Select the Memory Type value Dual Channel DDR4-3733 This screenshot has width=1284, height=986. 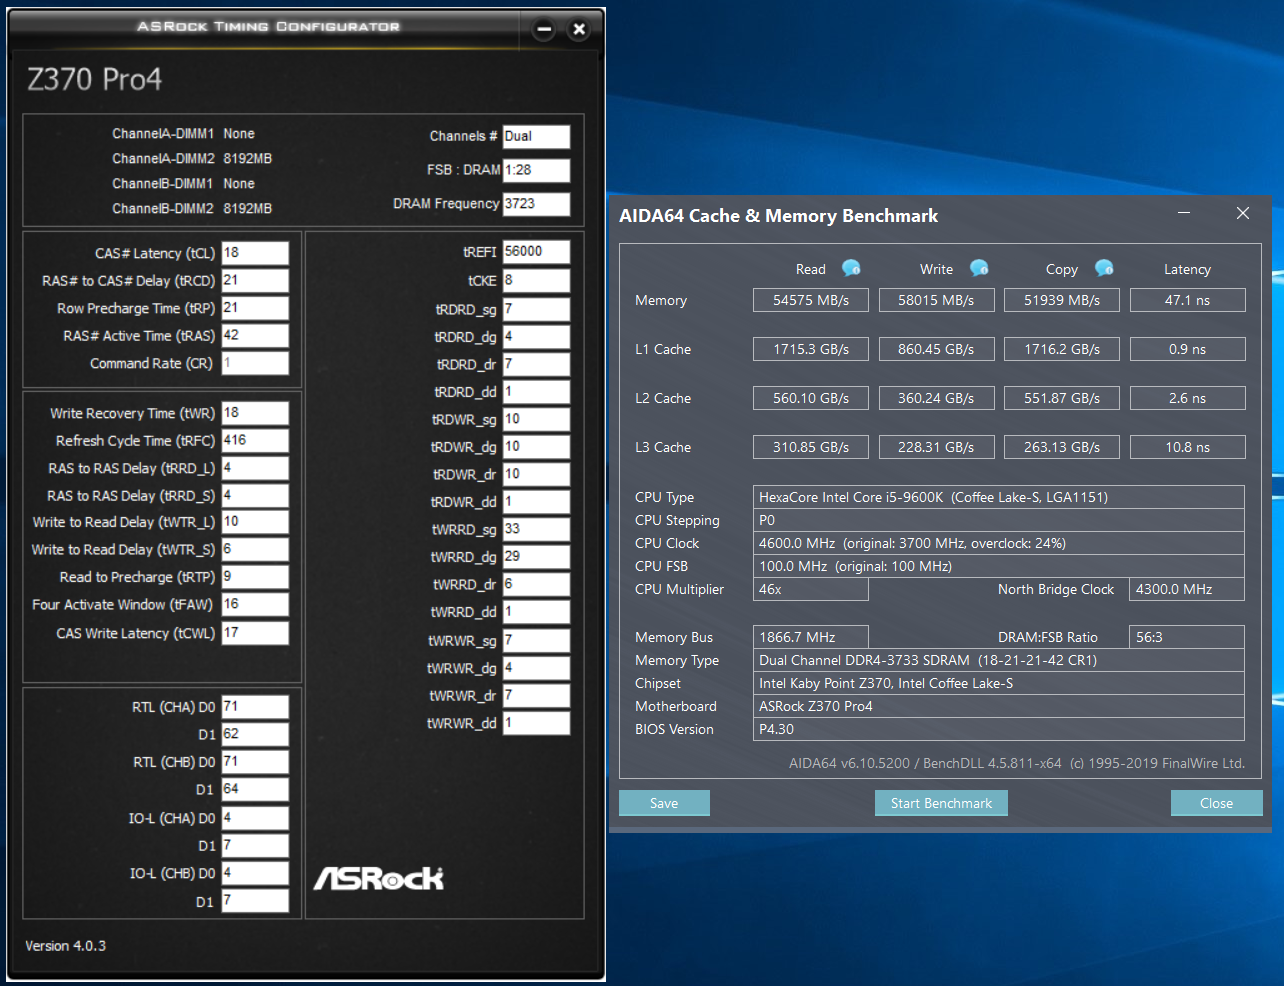point(999,660)
